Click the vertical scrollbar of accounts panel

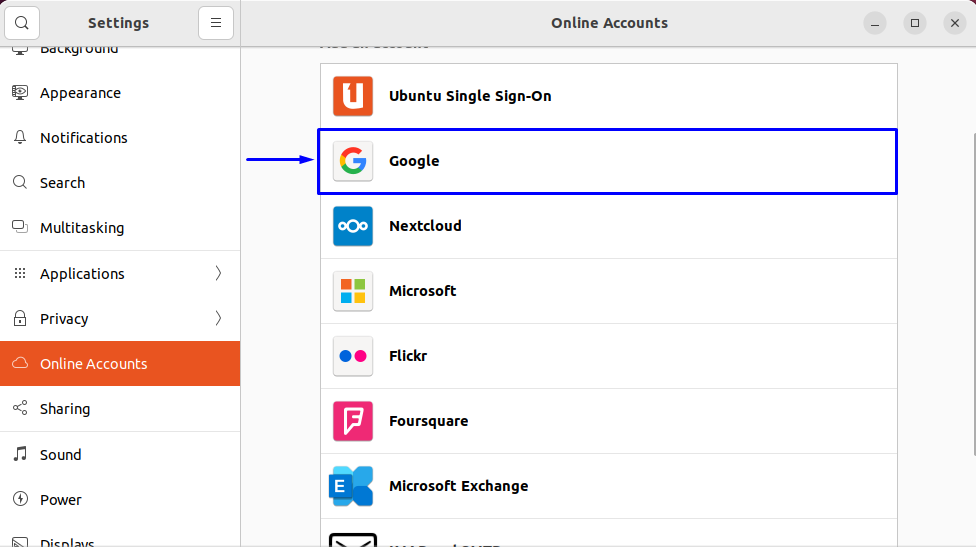974,295
